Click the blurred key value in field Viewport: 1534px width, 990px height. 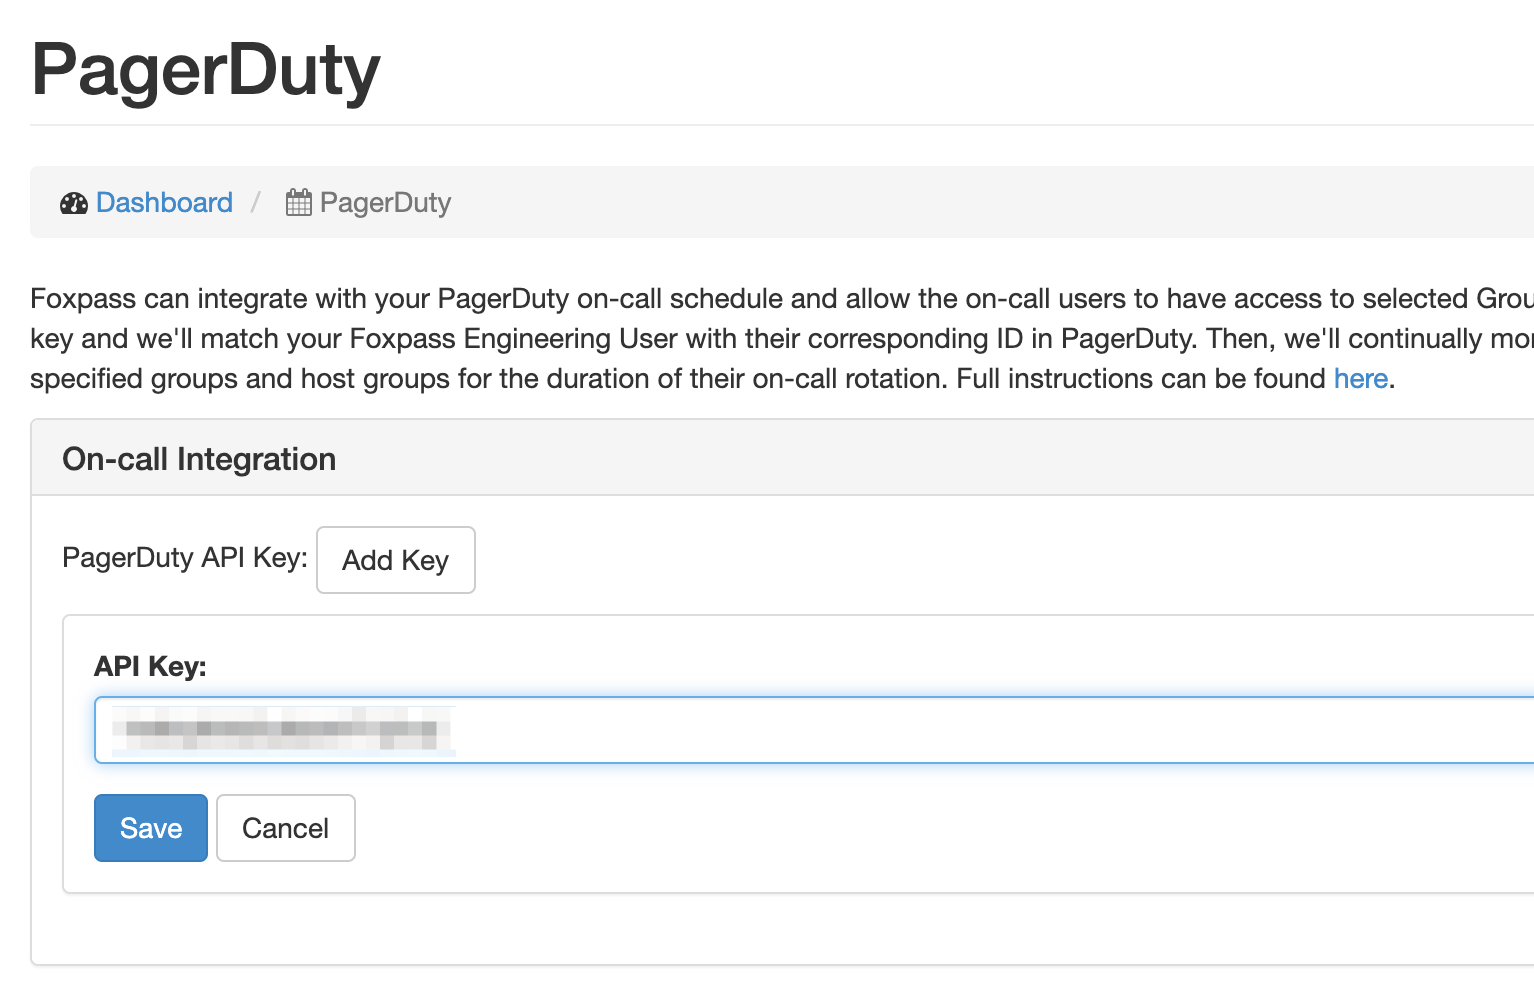coord(282,730)
